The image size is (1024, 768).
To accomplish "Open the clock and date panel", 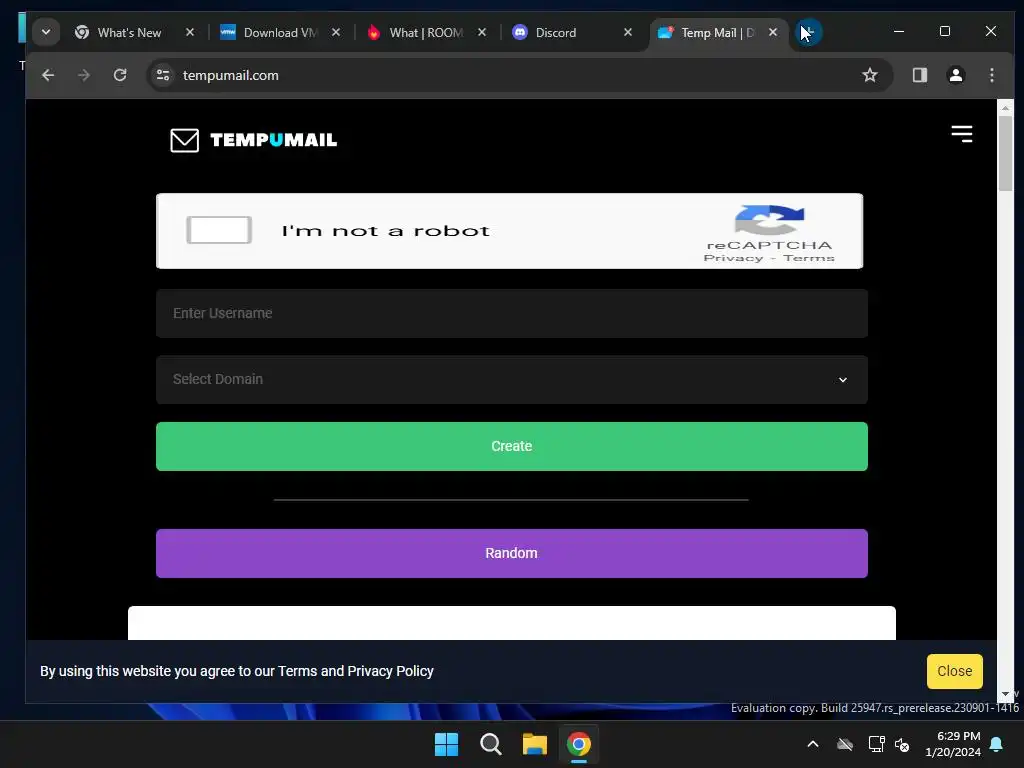I will (953, 744).
